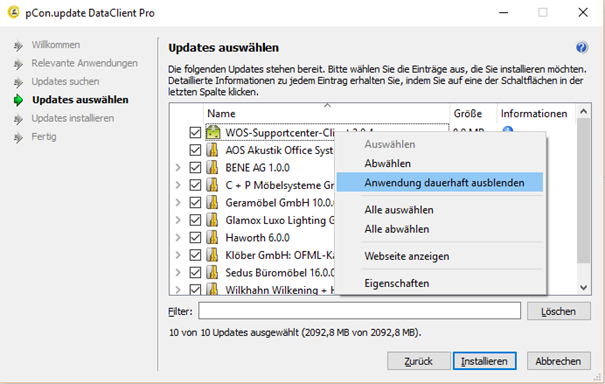The width and height of the screenshot is (605, 384).
Task: Select Webseite anzeigen menu entry
Action: click(440, 256)
